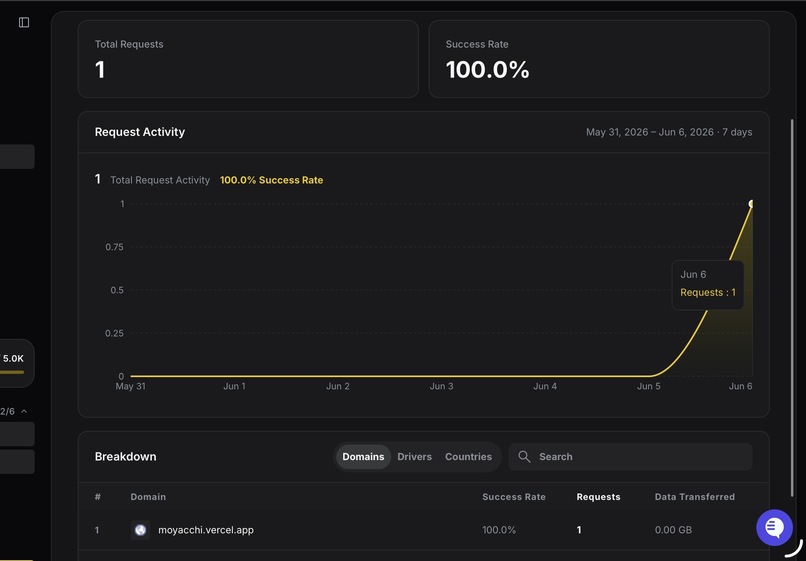Click the Jun 6 data point on chart
The image size is (806, 561).
point(751,204)
